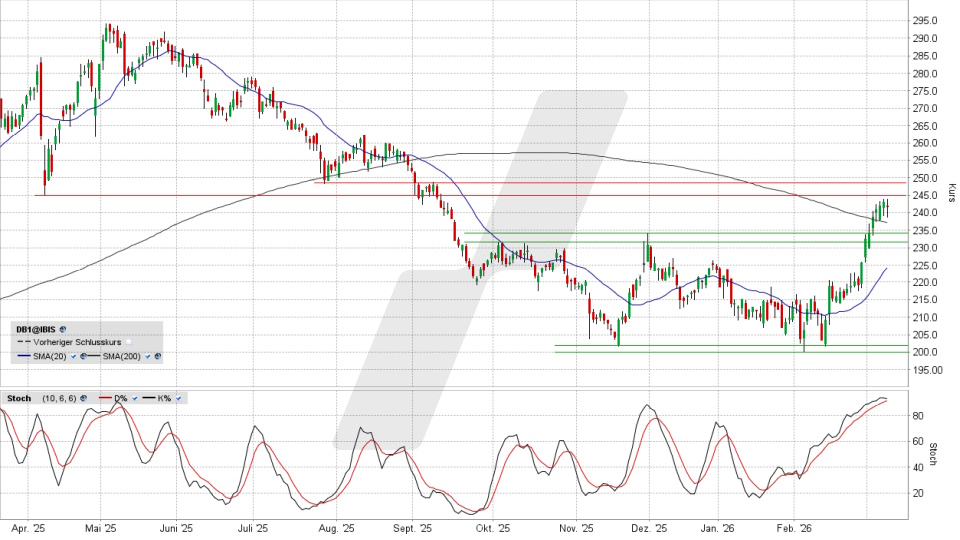Click the Nov. '25 date axis label
Image resolution: width=960 pixels, height=540 pixels.
click(576, 529)
